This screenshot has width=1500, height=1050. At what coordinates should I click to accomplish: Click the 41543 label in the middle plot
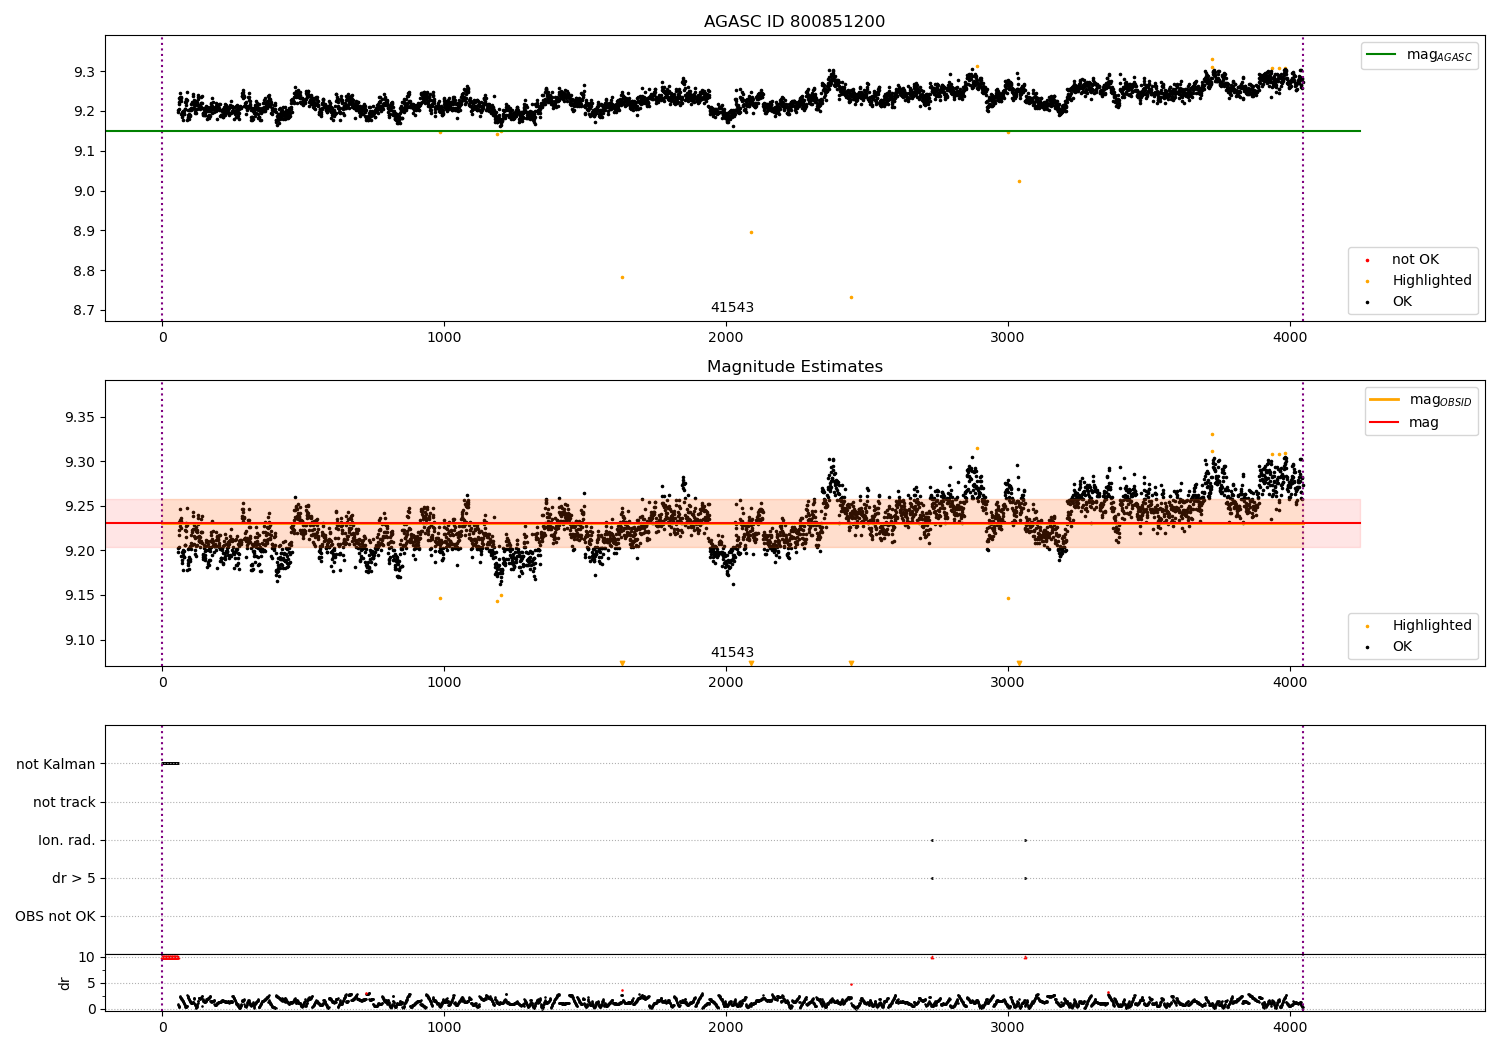(x=732, y=653)
